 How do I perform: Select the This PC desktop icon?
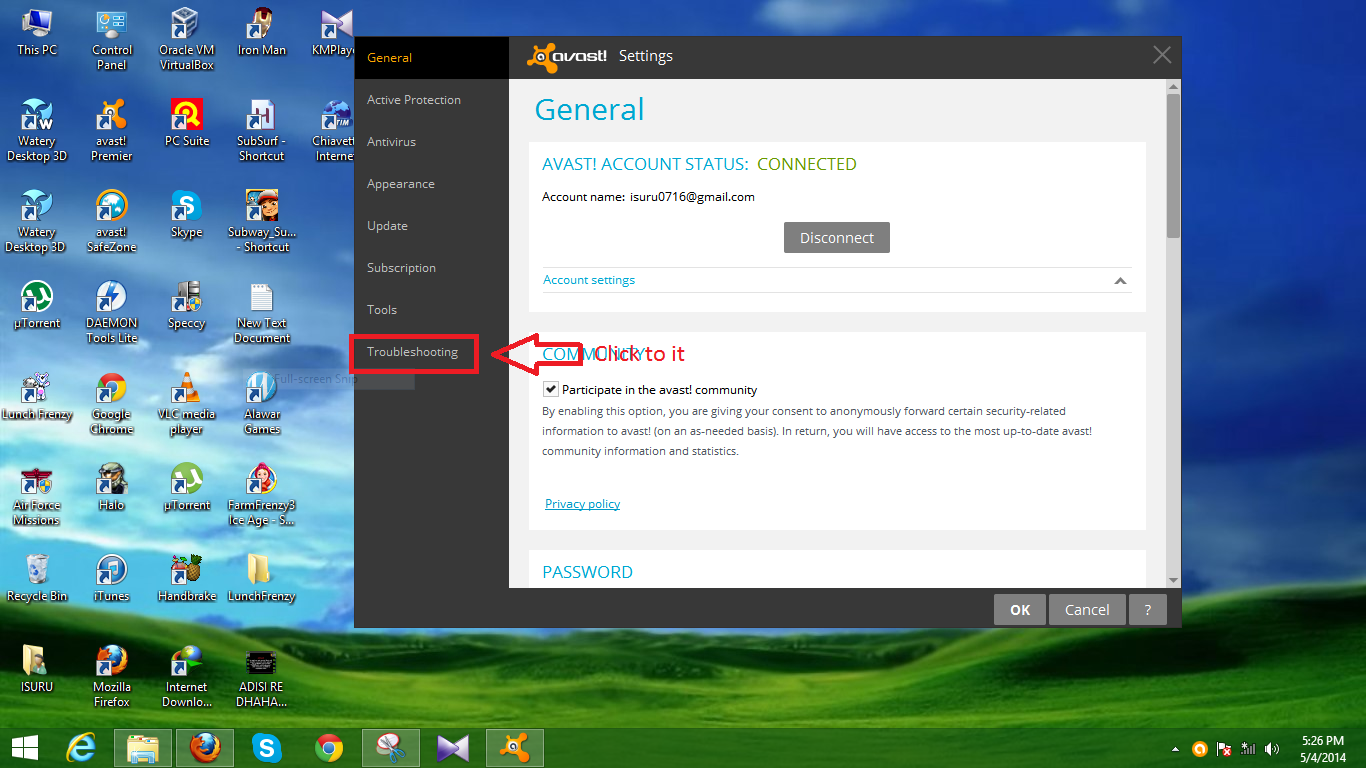coord(37,32)
